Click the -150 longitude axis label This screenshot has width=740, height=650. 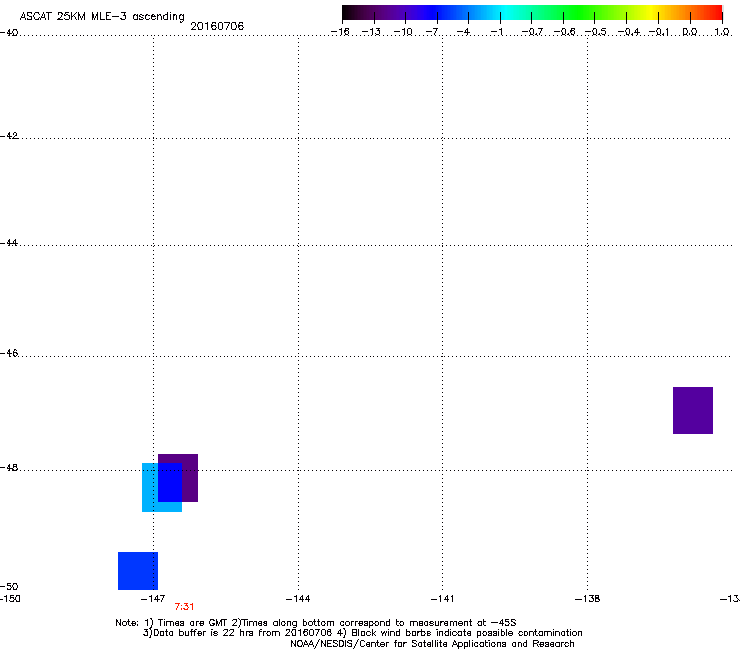coord(10,599)
